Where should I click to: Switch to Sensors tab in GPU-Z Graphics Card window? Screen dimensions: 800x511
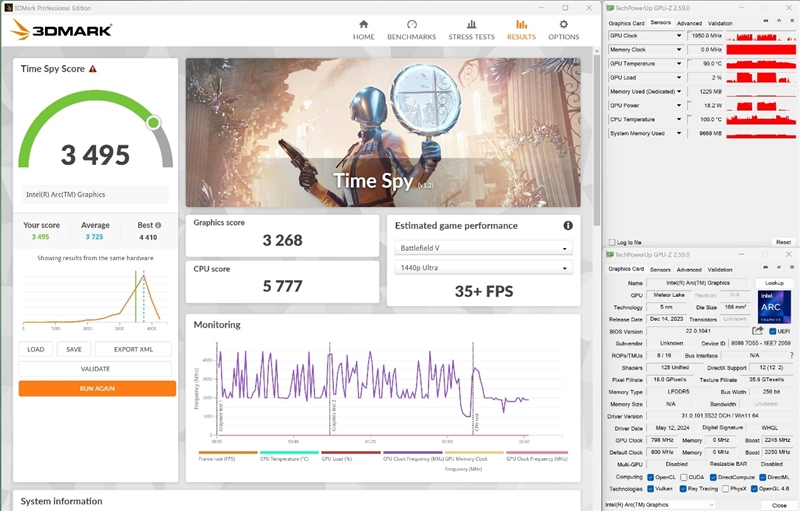[x=660, y=269]
